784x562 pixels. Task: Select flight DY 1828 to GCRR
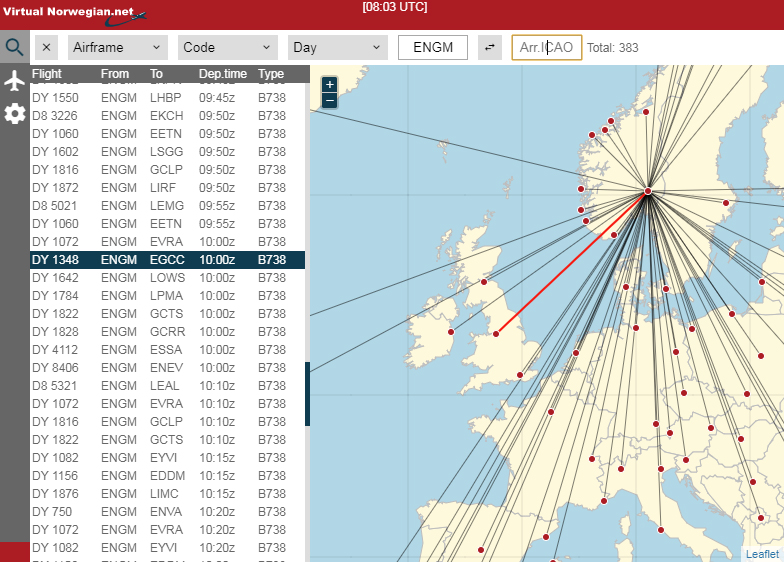pos(168,332)
